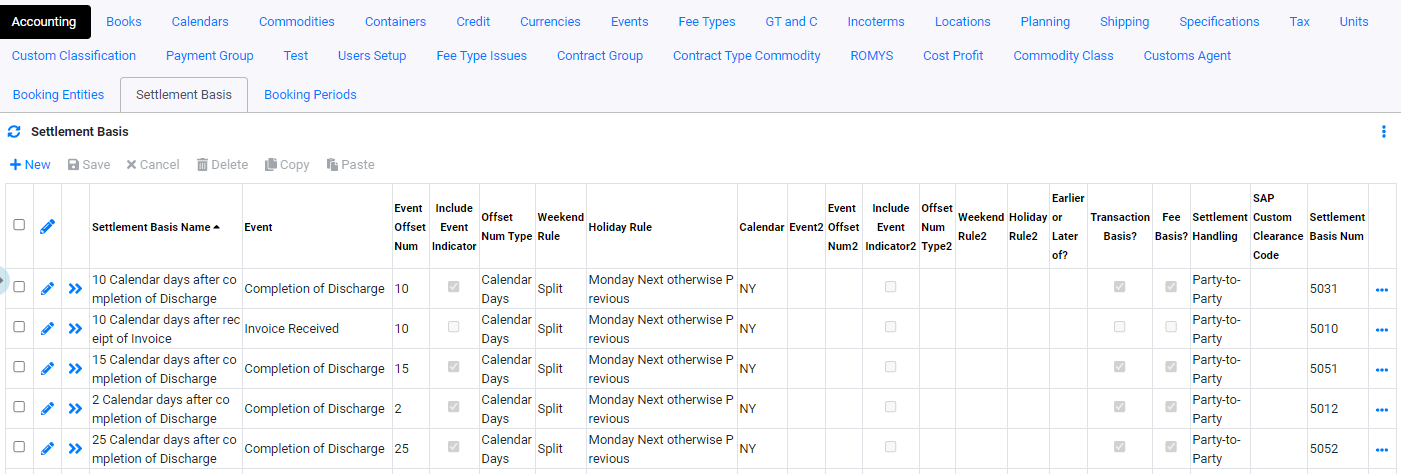Edit row 25 Calendar days after completion of Discharge

47,448
